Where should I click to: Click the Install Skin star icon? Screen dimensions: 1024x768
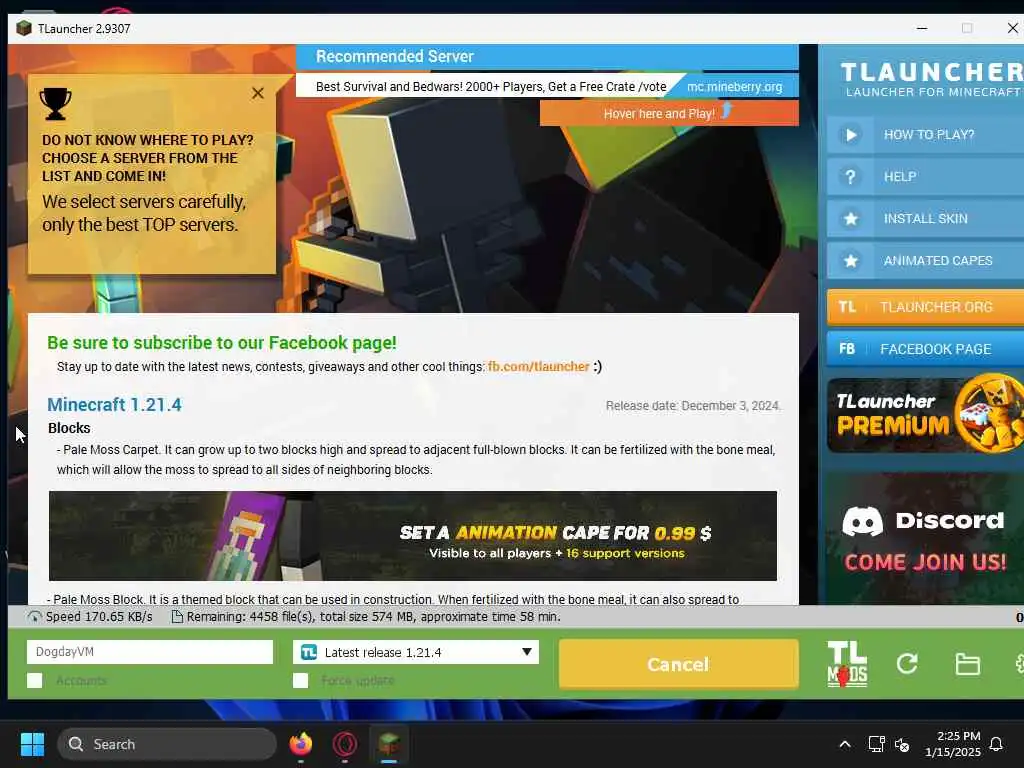[x=850, y=219]
